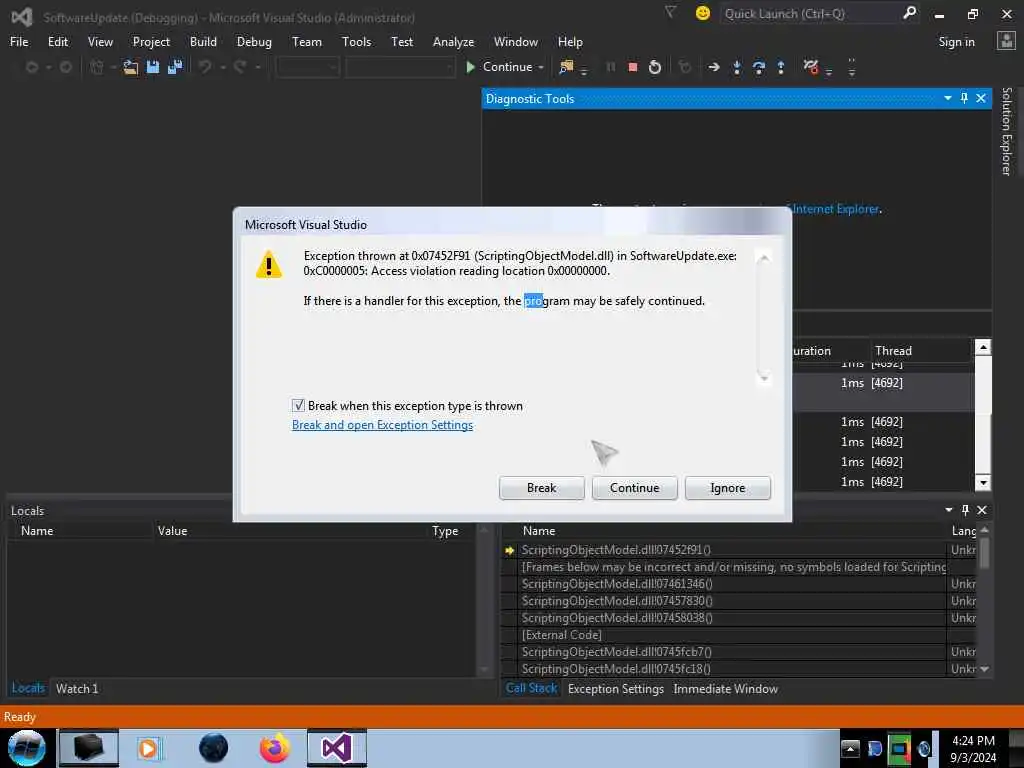Open the collapsed Solution Explorer side tab
The width and height of the screenshot is (1024, 768).
1006,131
